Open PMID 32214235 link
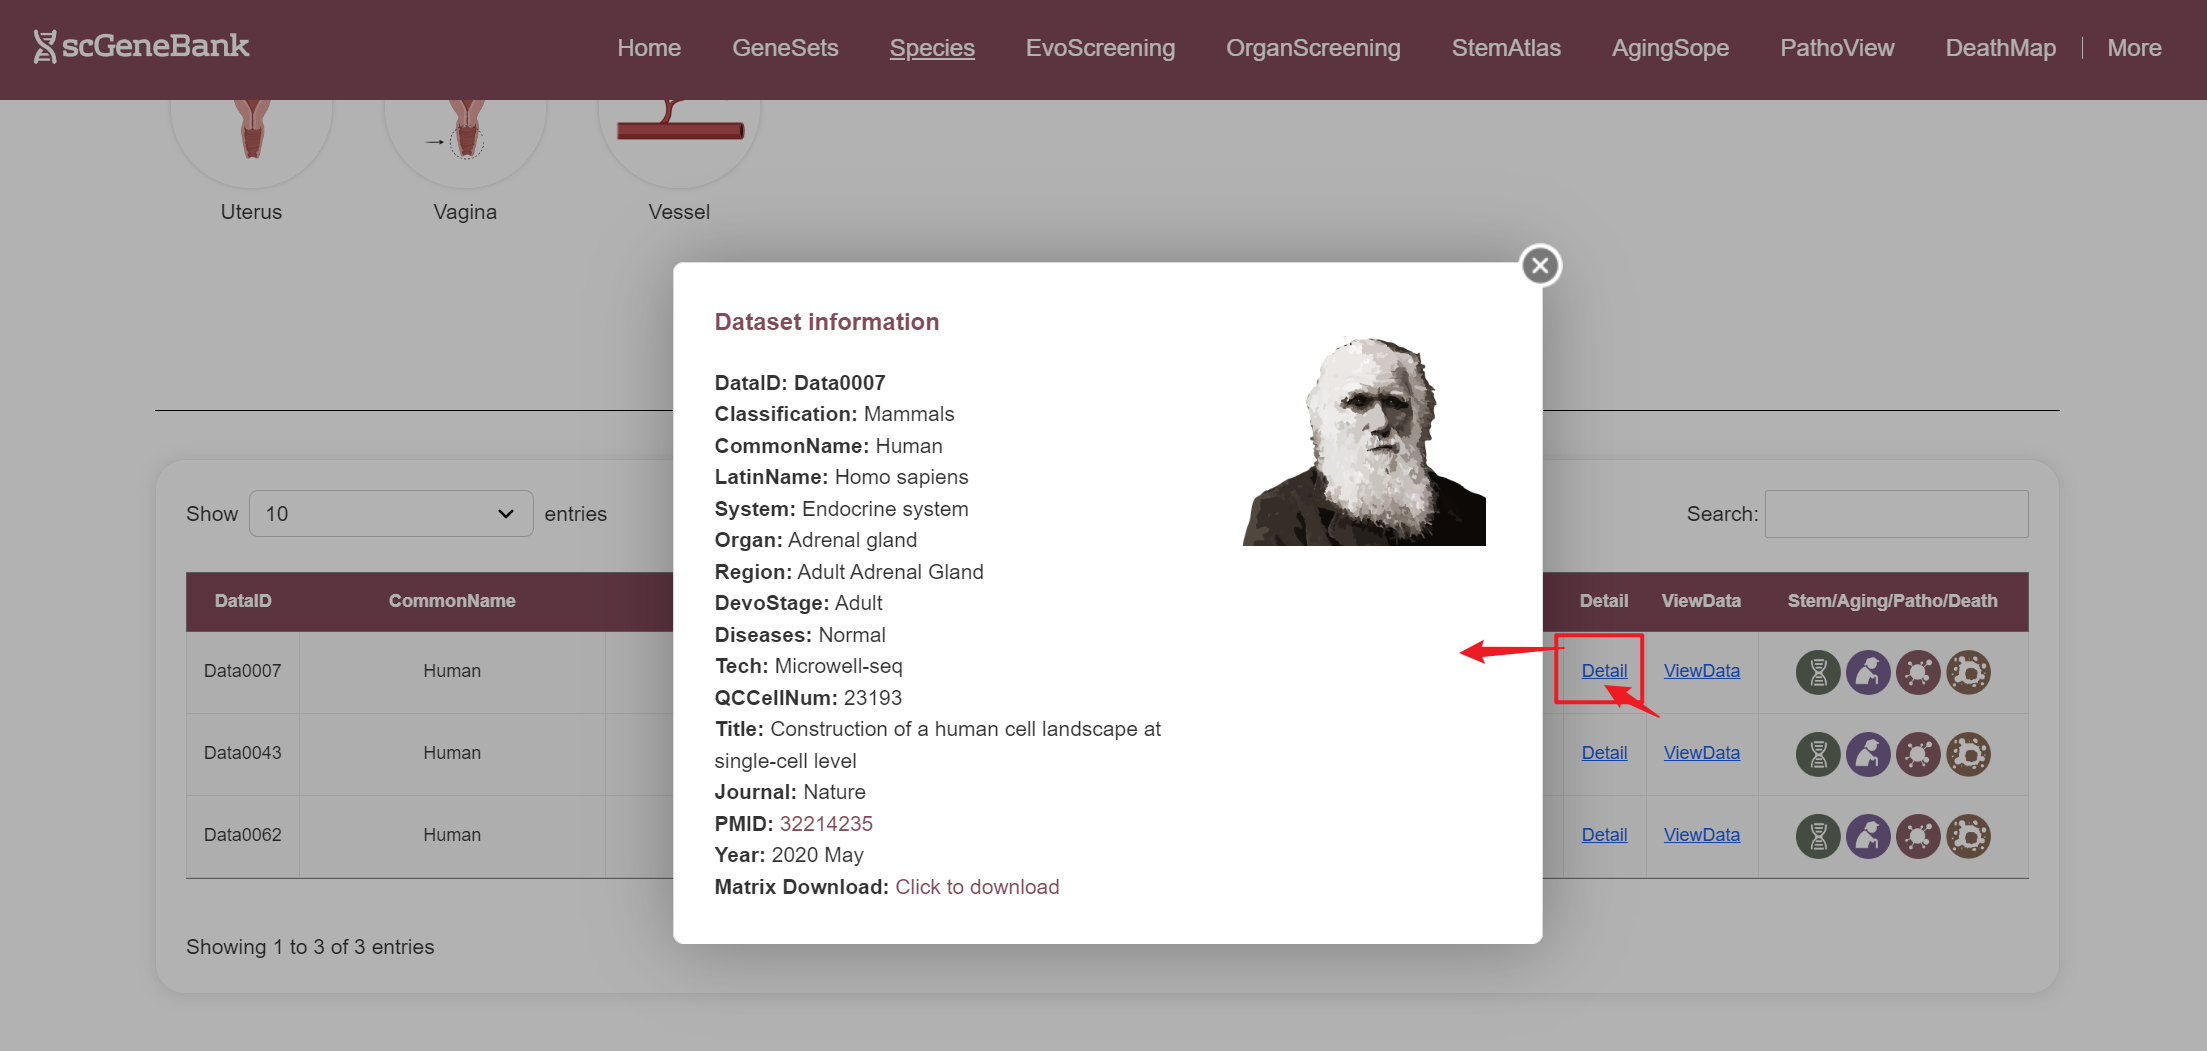The image size is (2207, 1051). click(x=825, y=824)
